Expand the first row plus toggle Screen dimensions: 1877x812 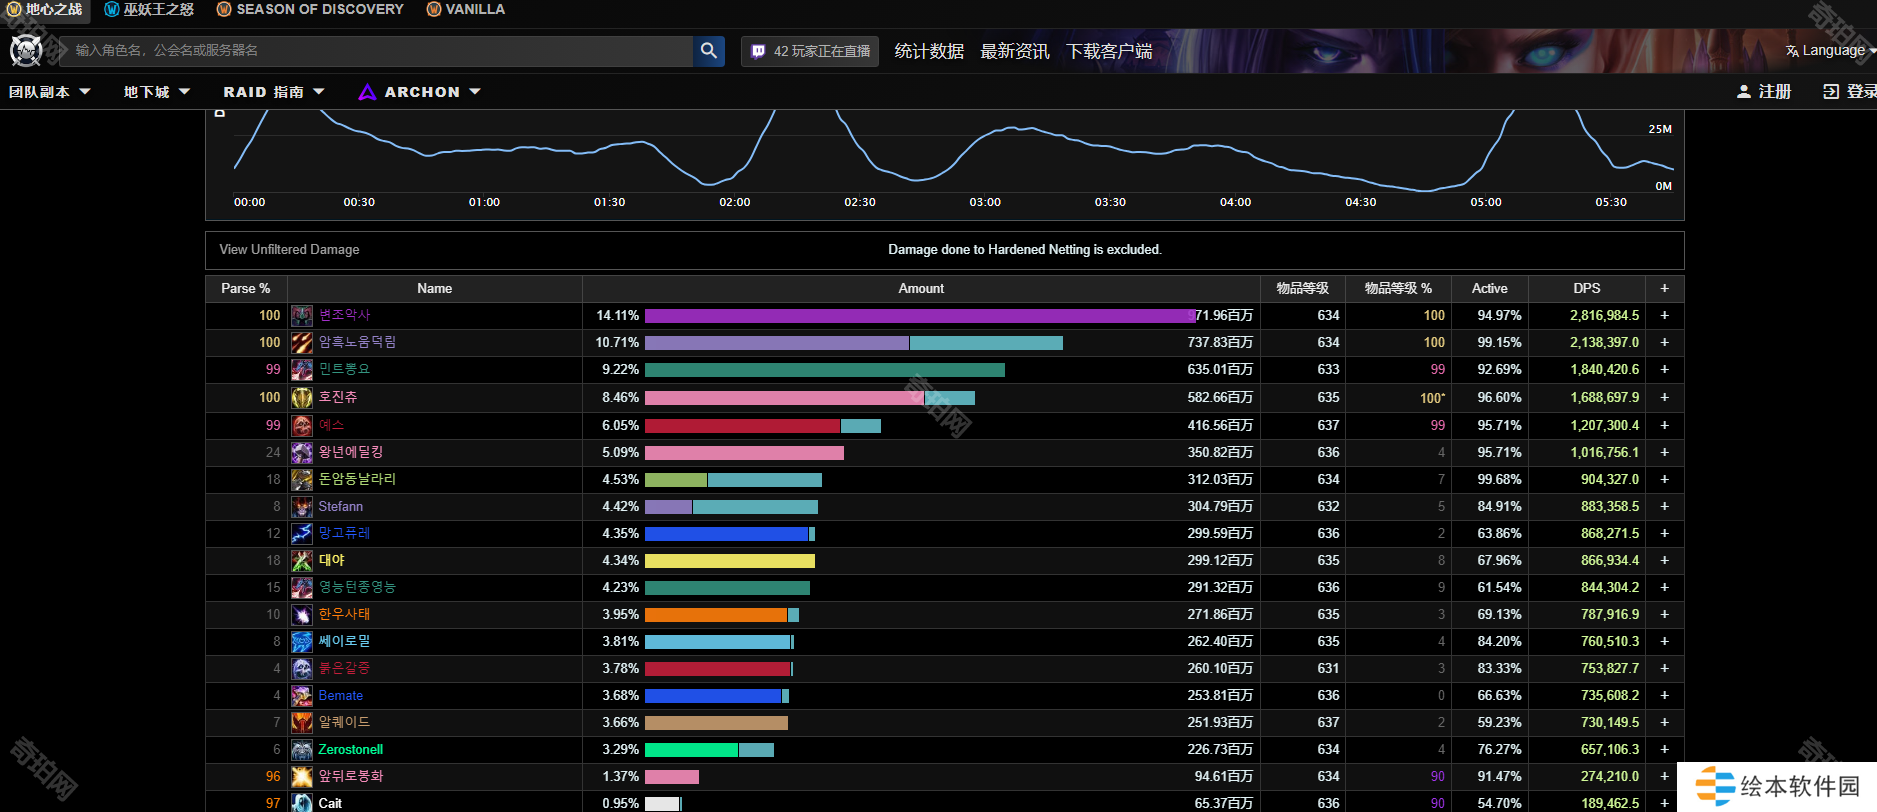pyautogui.click(x=1664, y=315)
